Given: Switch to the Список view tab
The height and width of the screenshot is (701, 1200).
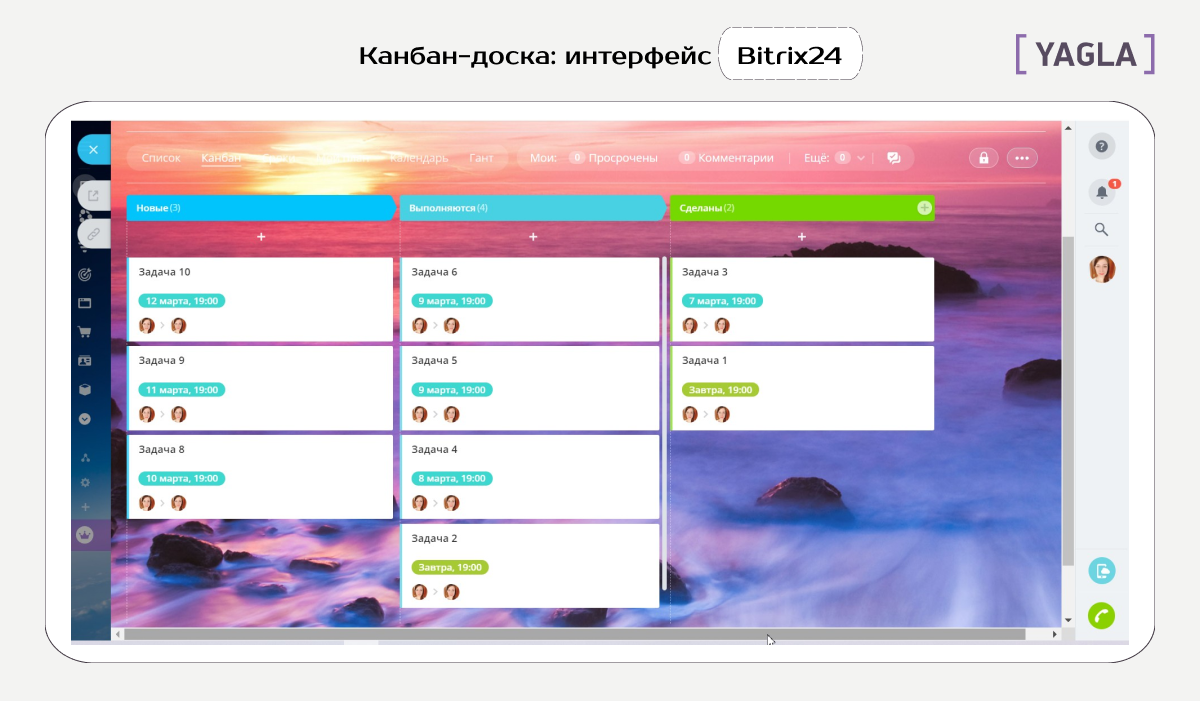Looking at the screenshot, I should [x=161, y=158].
